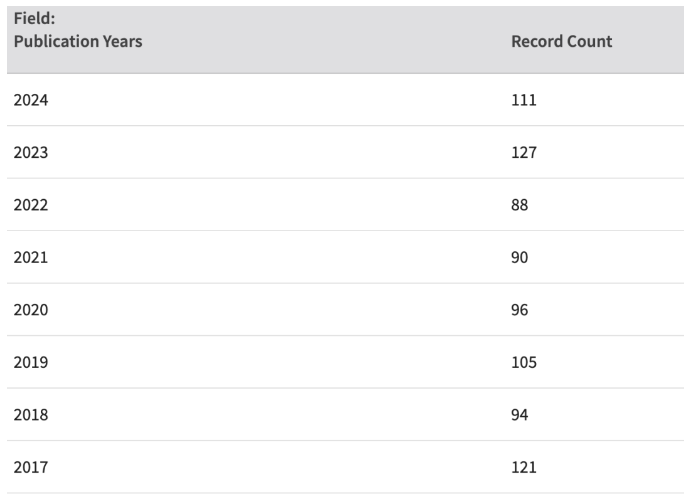The image size is (692, 499).
Task: Select the 2018 publication year cell
Action: coord(30,415)
